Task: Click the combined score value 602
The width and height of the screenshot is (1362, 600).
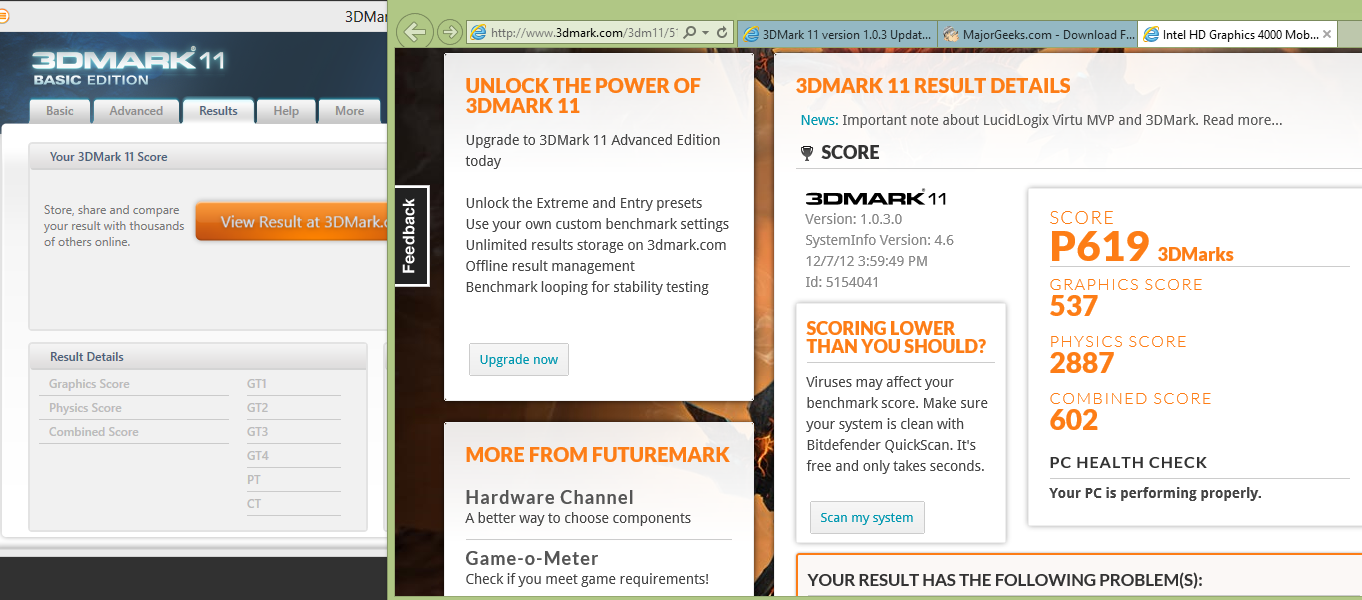Action: 1074,419
